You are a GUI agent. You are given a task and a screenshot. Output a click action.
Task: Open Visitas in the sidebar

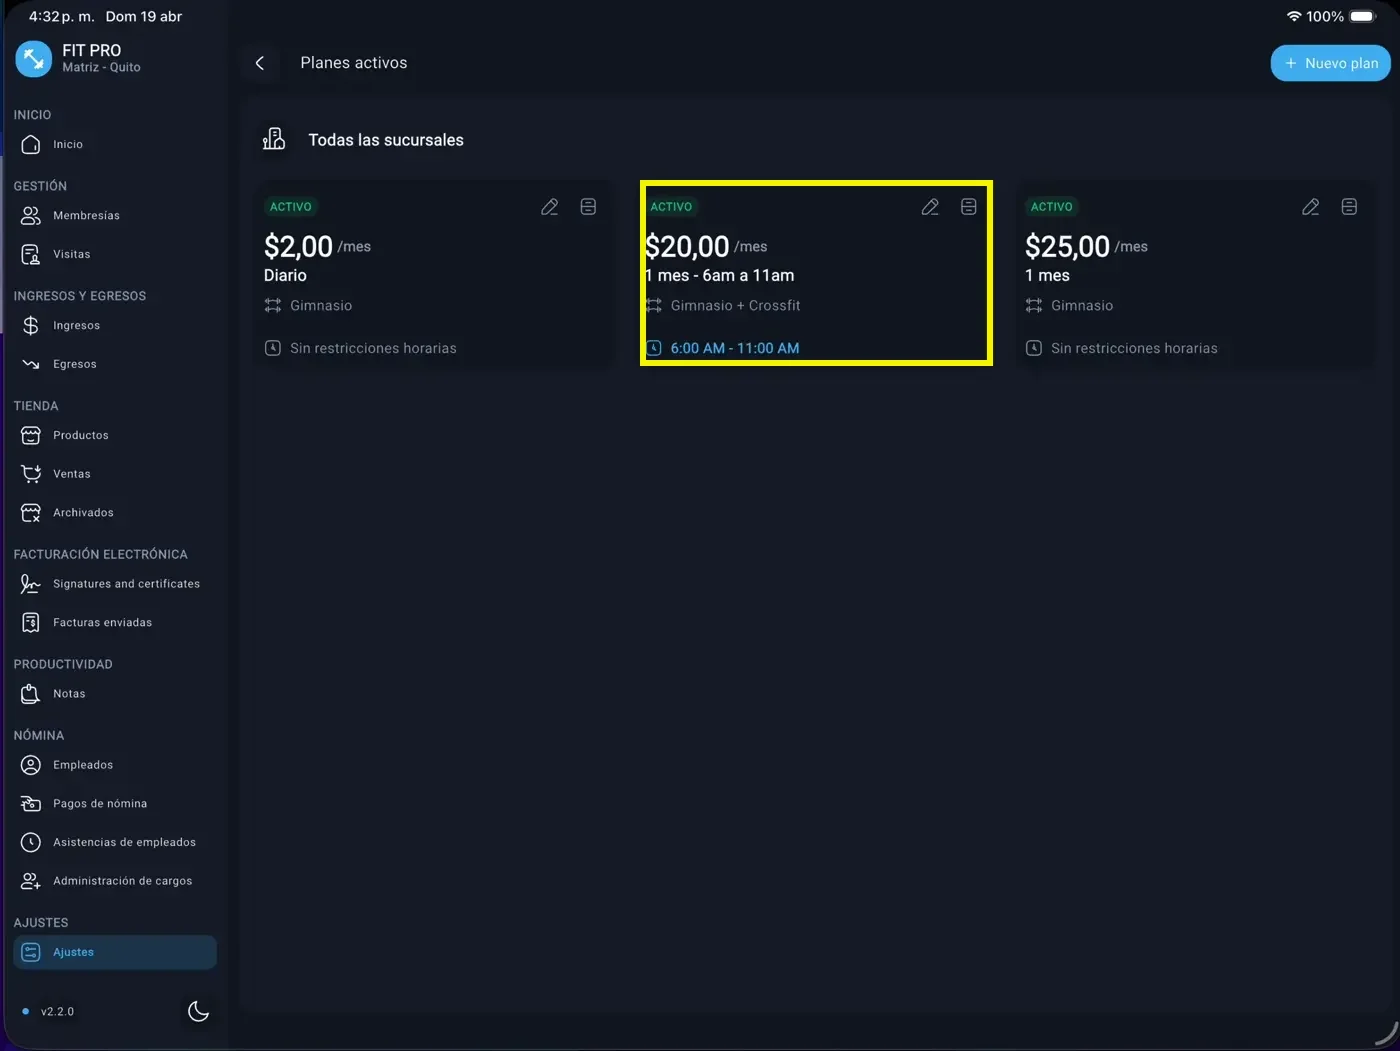click(x=71, y=255)
